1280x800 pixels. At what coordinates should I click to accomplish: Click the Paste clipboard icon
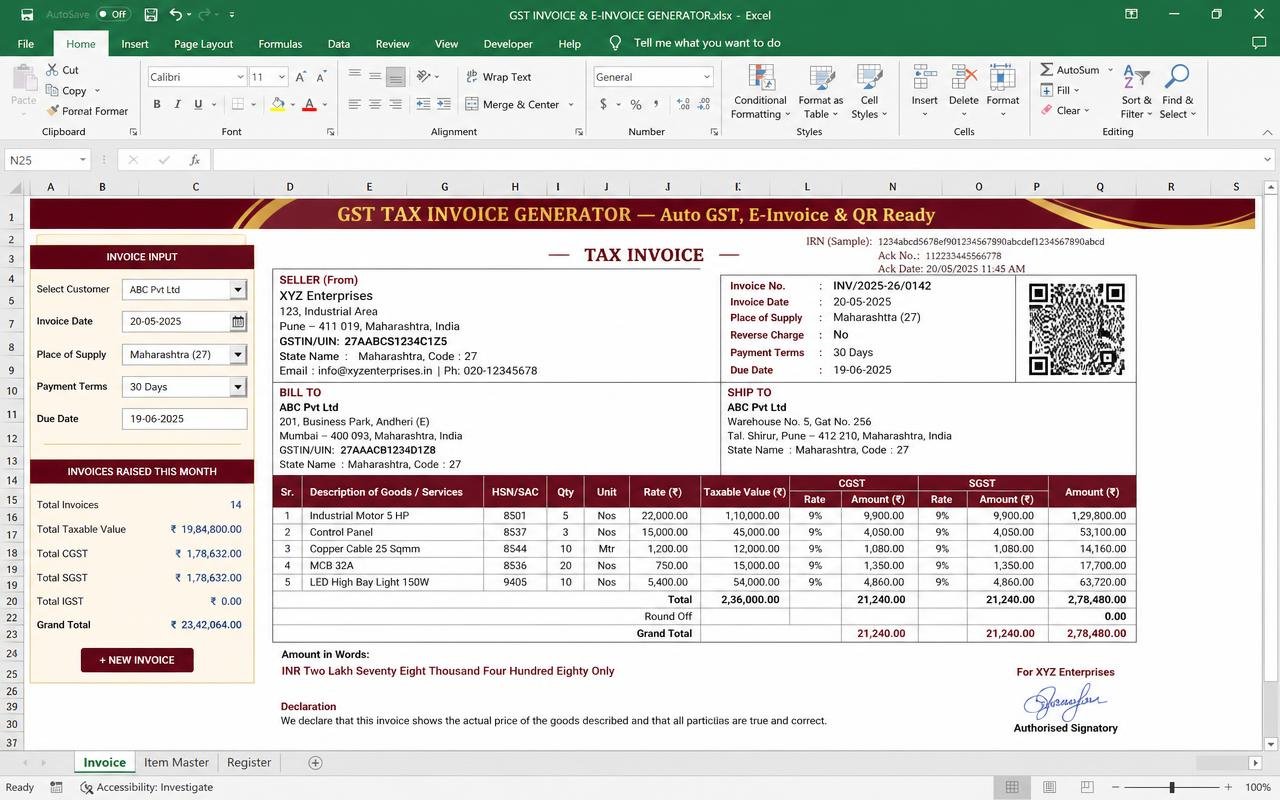(23, 77)
